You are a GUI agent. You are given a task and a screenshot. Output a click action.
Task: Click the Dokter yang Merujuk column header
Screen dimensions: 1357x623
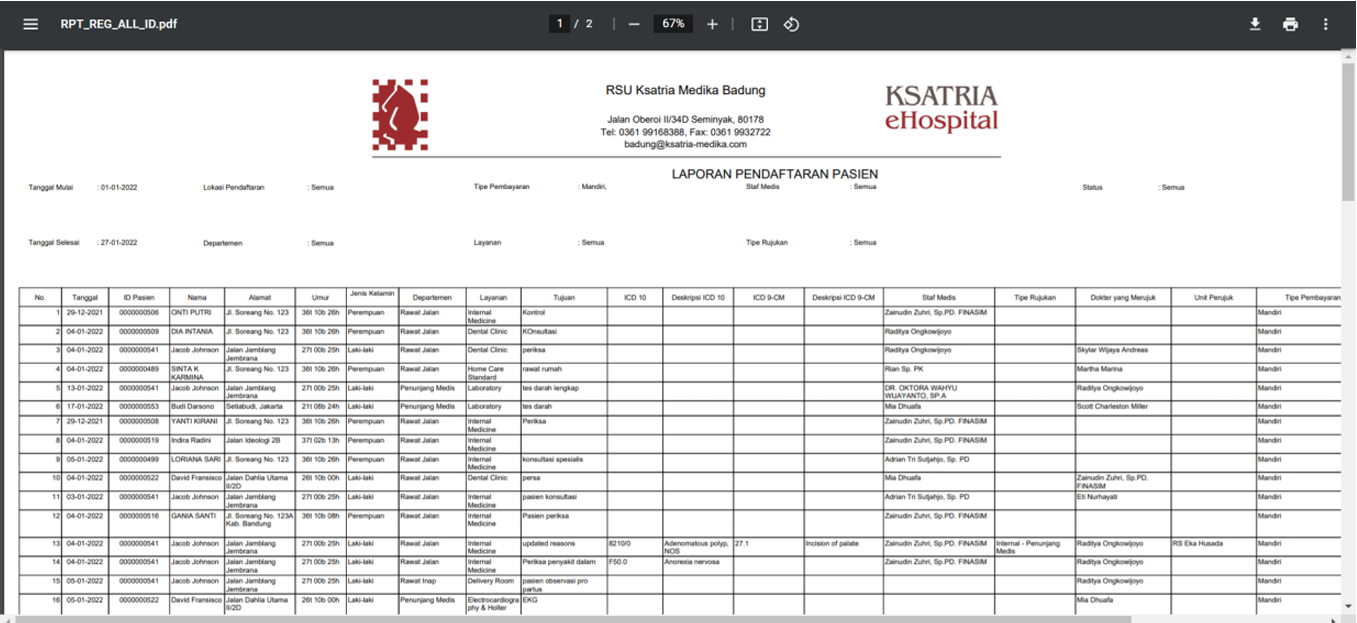click(x=1122, y=297)
